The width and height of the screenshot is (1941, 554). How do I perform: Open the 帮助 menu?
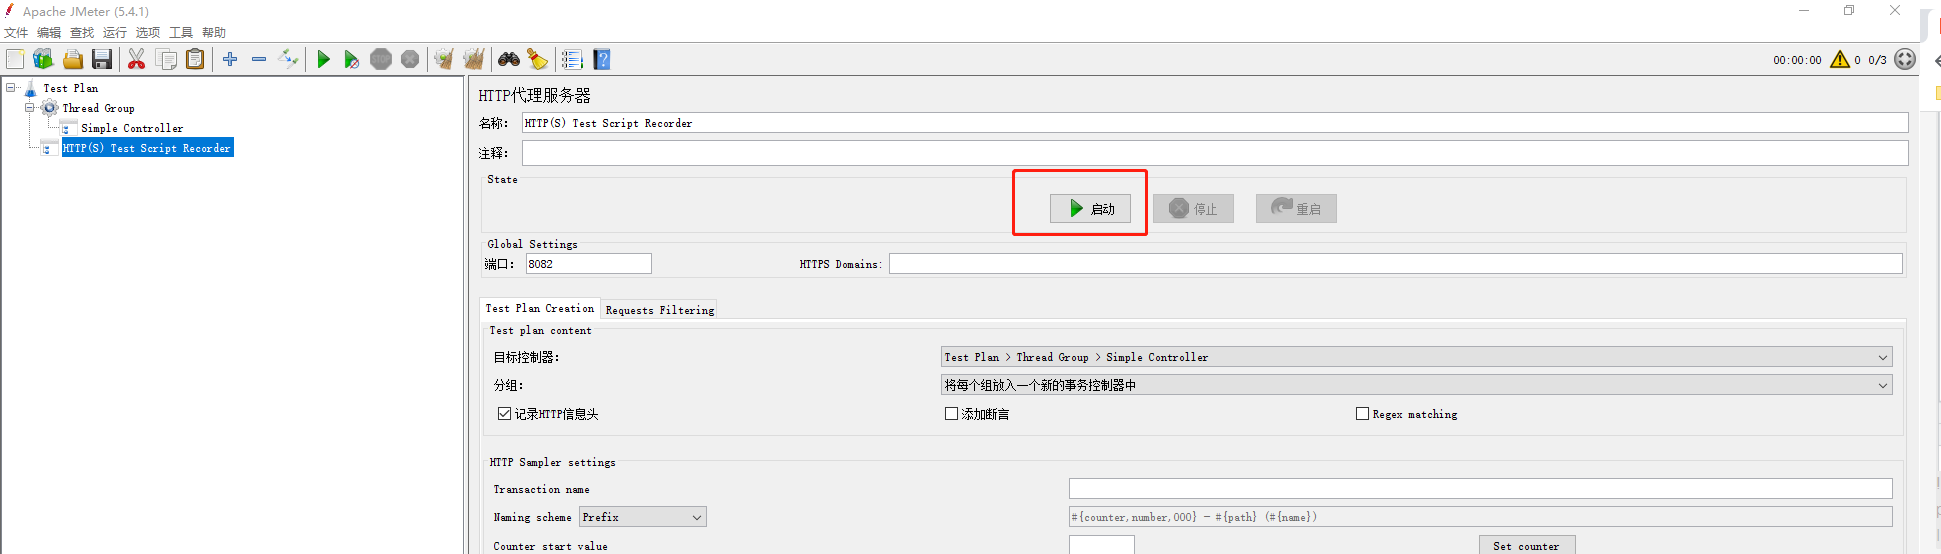(214, 32)
